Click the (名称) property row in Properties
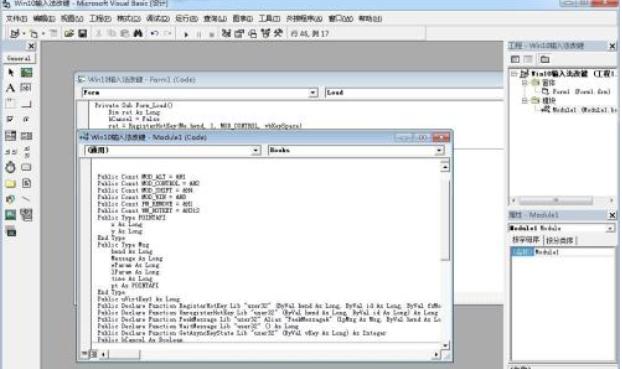This screenshot has height=369, width=622. pyautogui.click(x=562, y=252)
